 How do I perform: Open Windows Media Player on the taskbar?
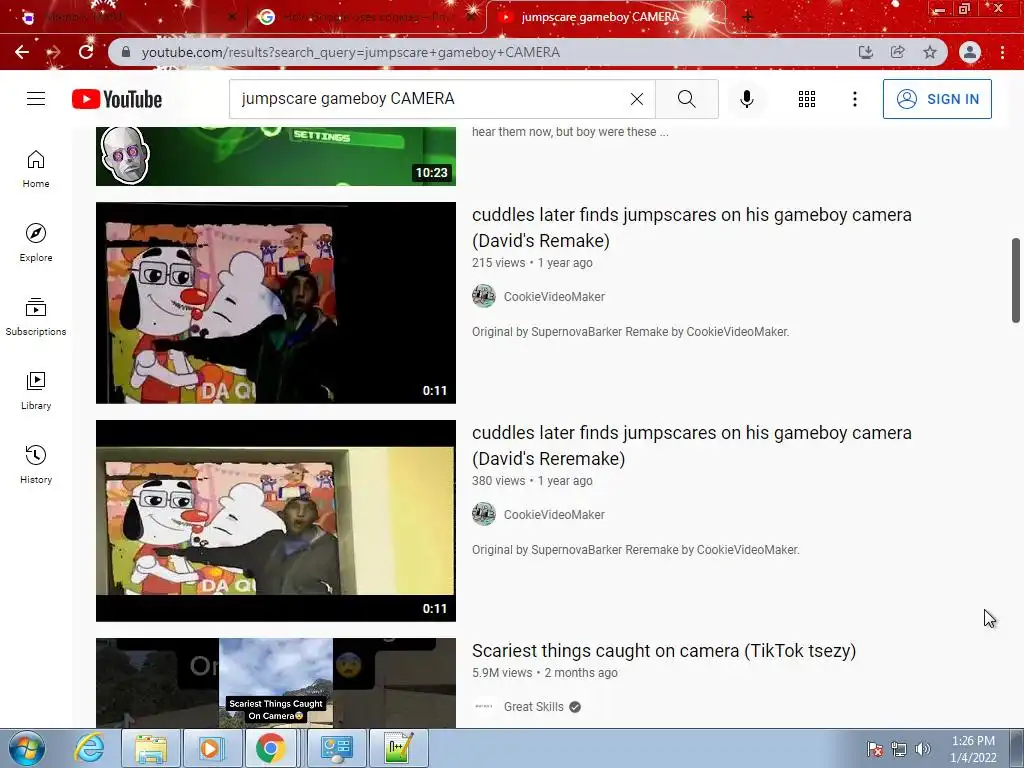211,748
